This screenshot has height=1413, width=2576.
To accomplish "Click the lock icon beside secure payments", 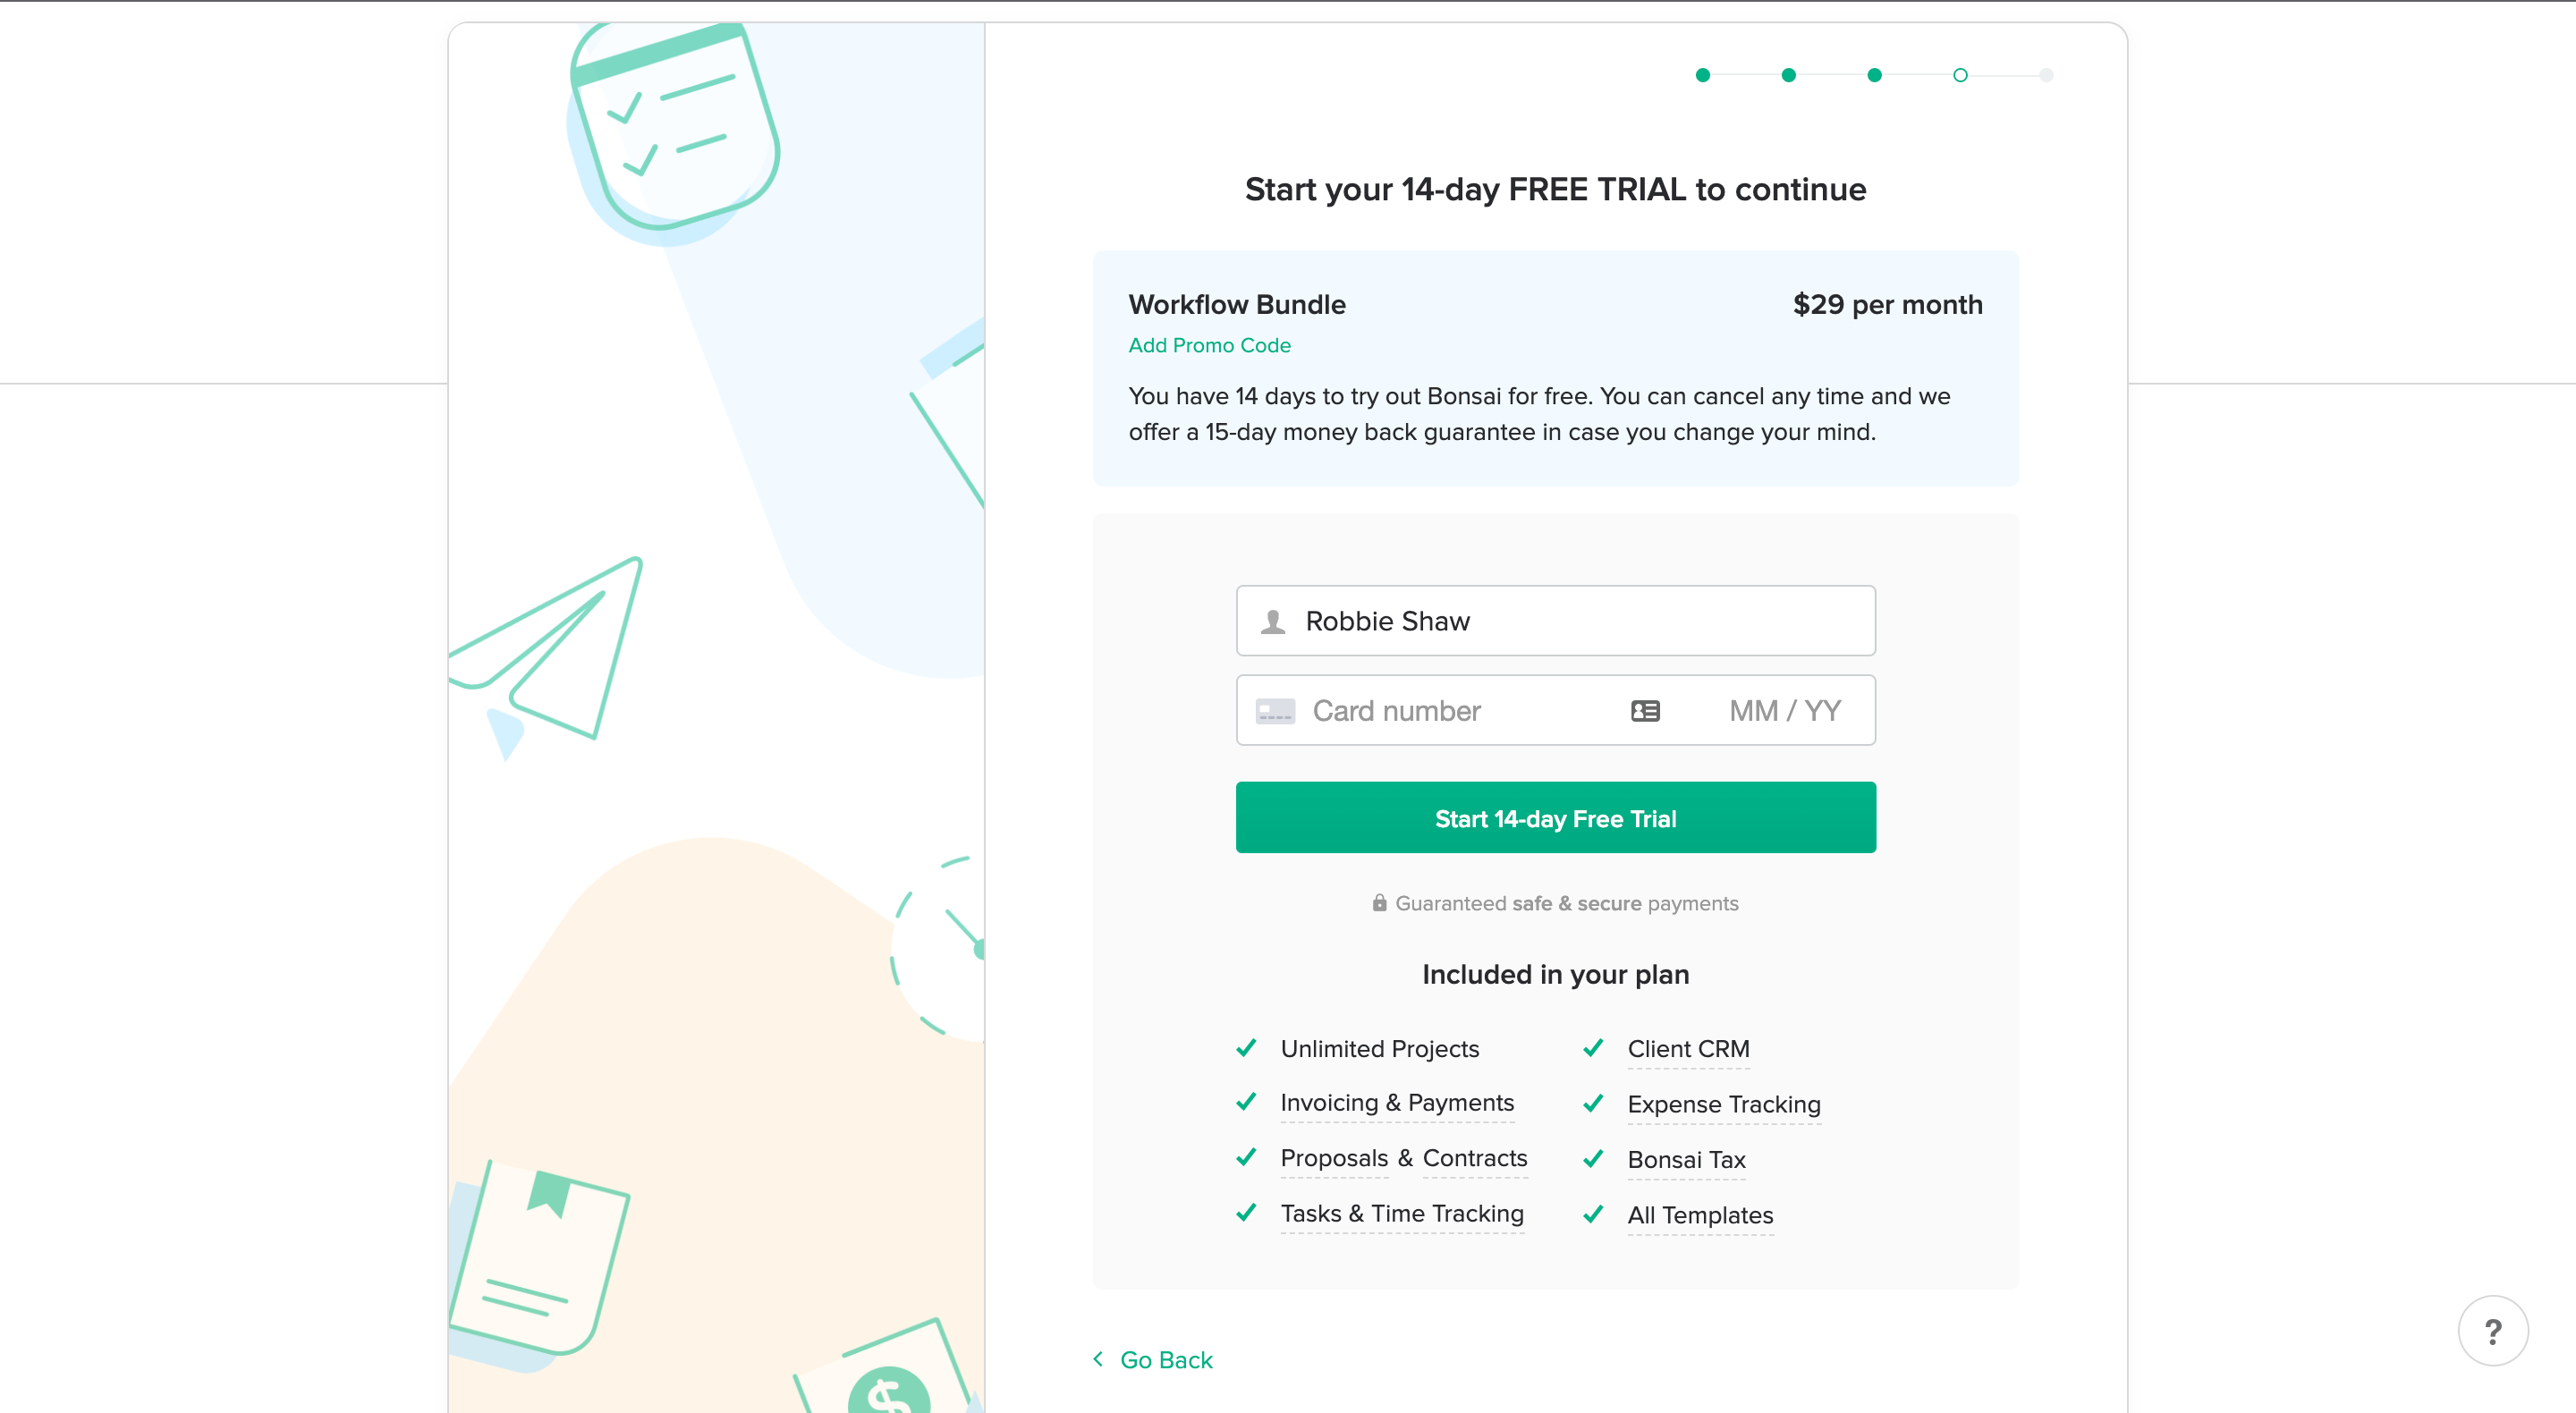I will (x=1379, y=902).
